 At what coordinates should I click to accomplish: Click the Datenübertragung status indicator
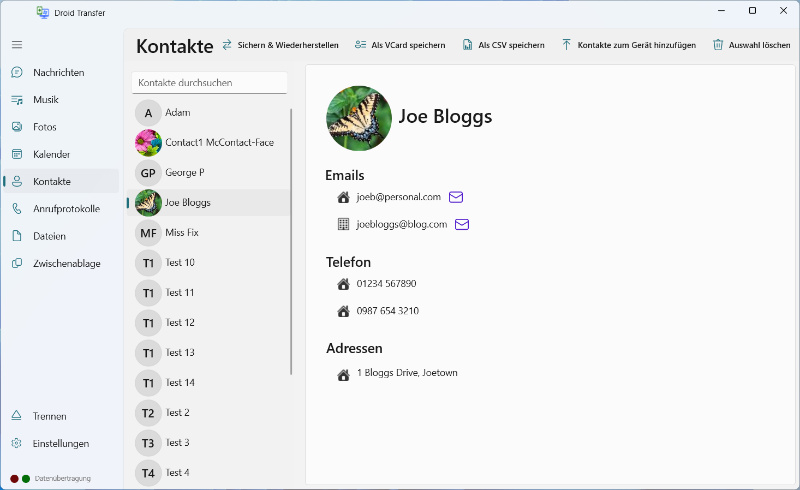pos(51,479)
